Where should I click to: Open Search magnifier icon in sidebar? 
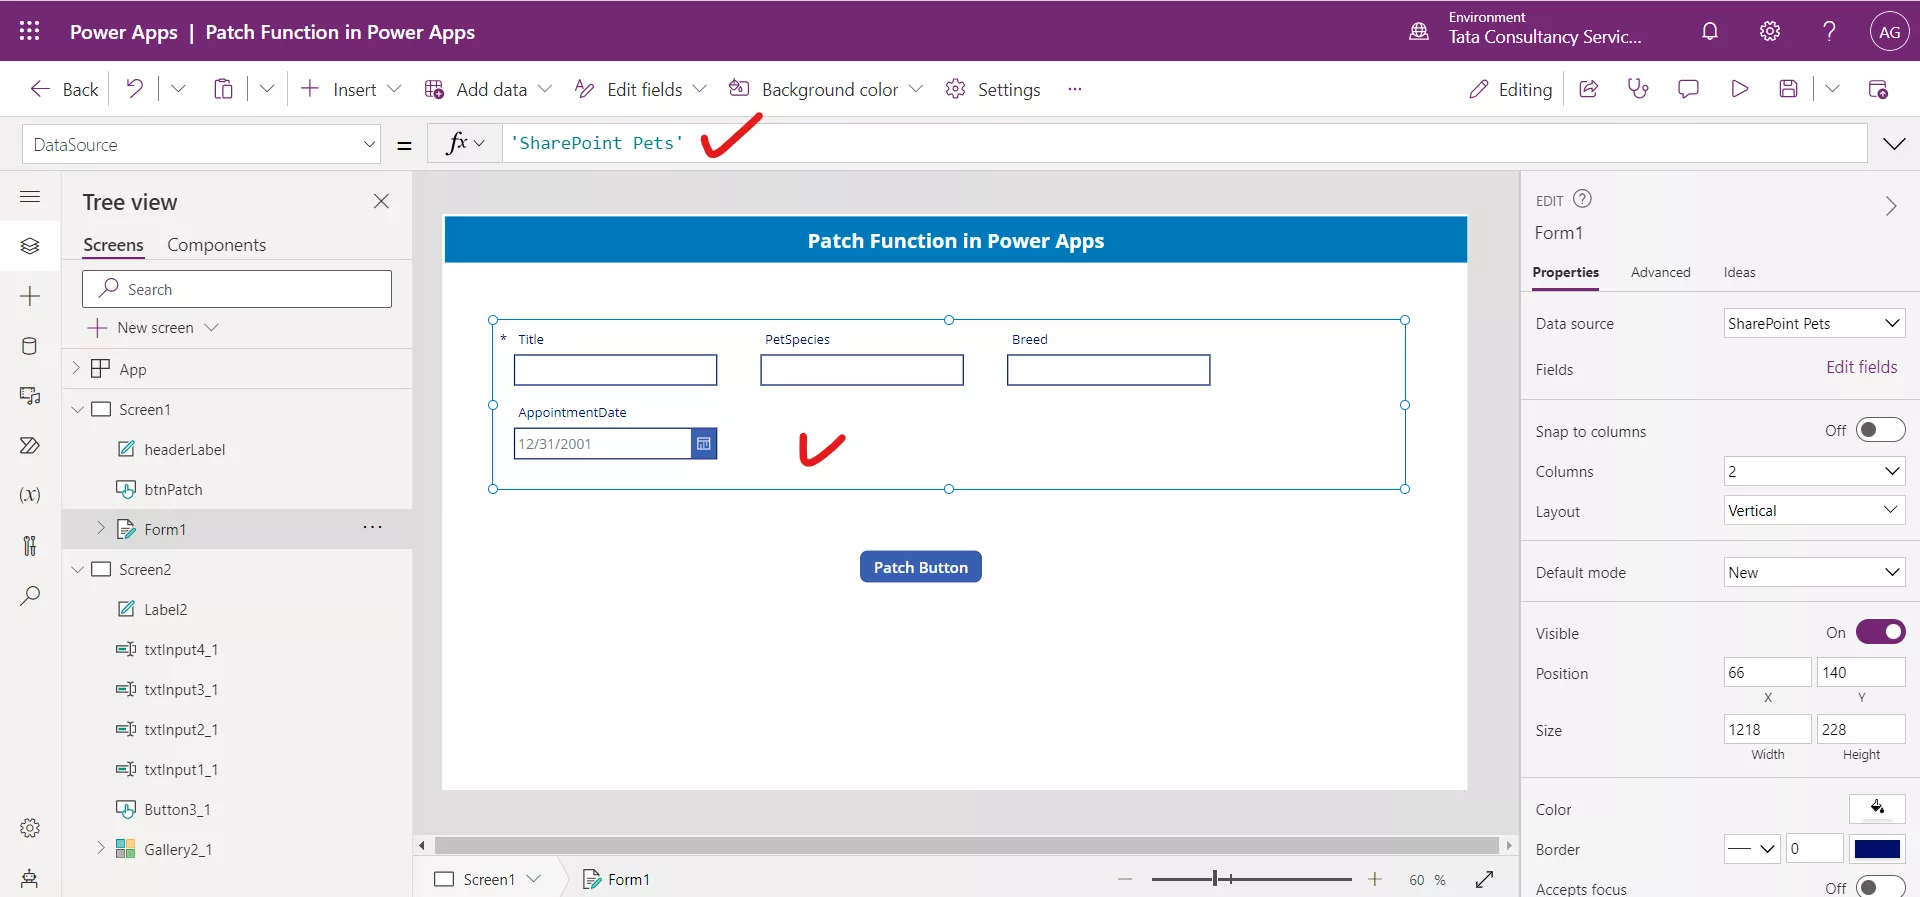(x=30, y=596)
